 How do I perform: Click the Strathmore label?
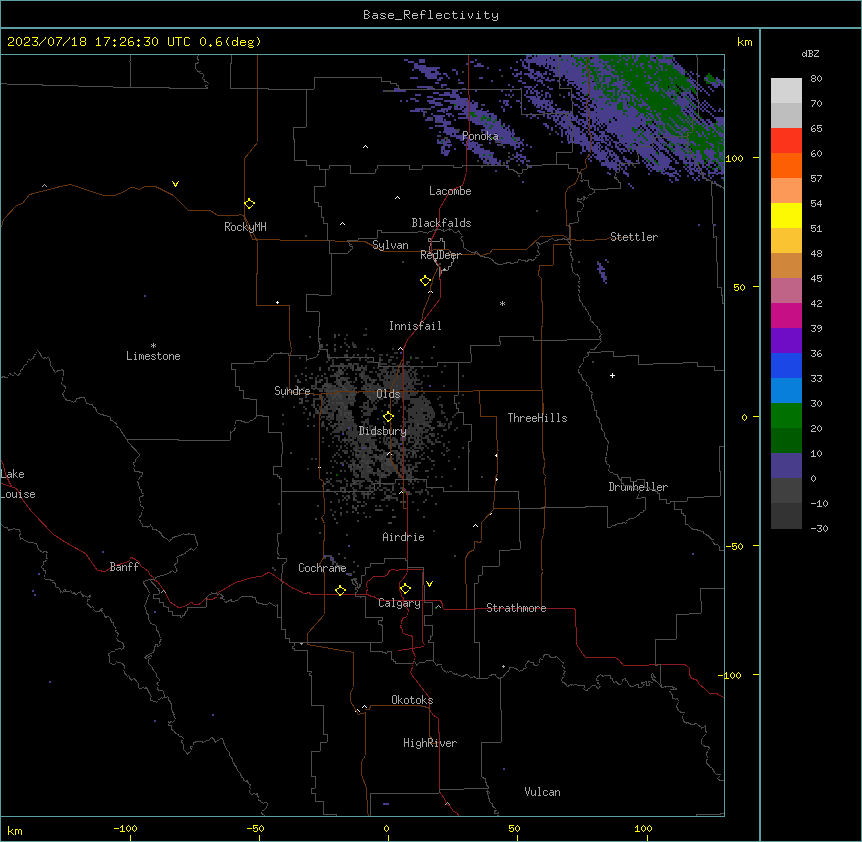point(516,608)
